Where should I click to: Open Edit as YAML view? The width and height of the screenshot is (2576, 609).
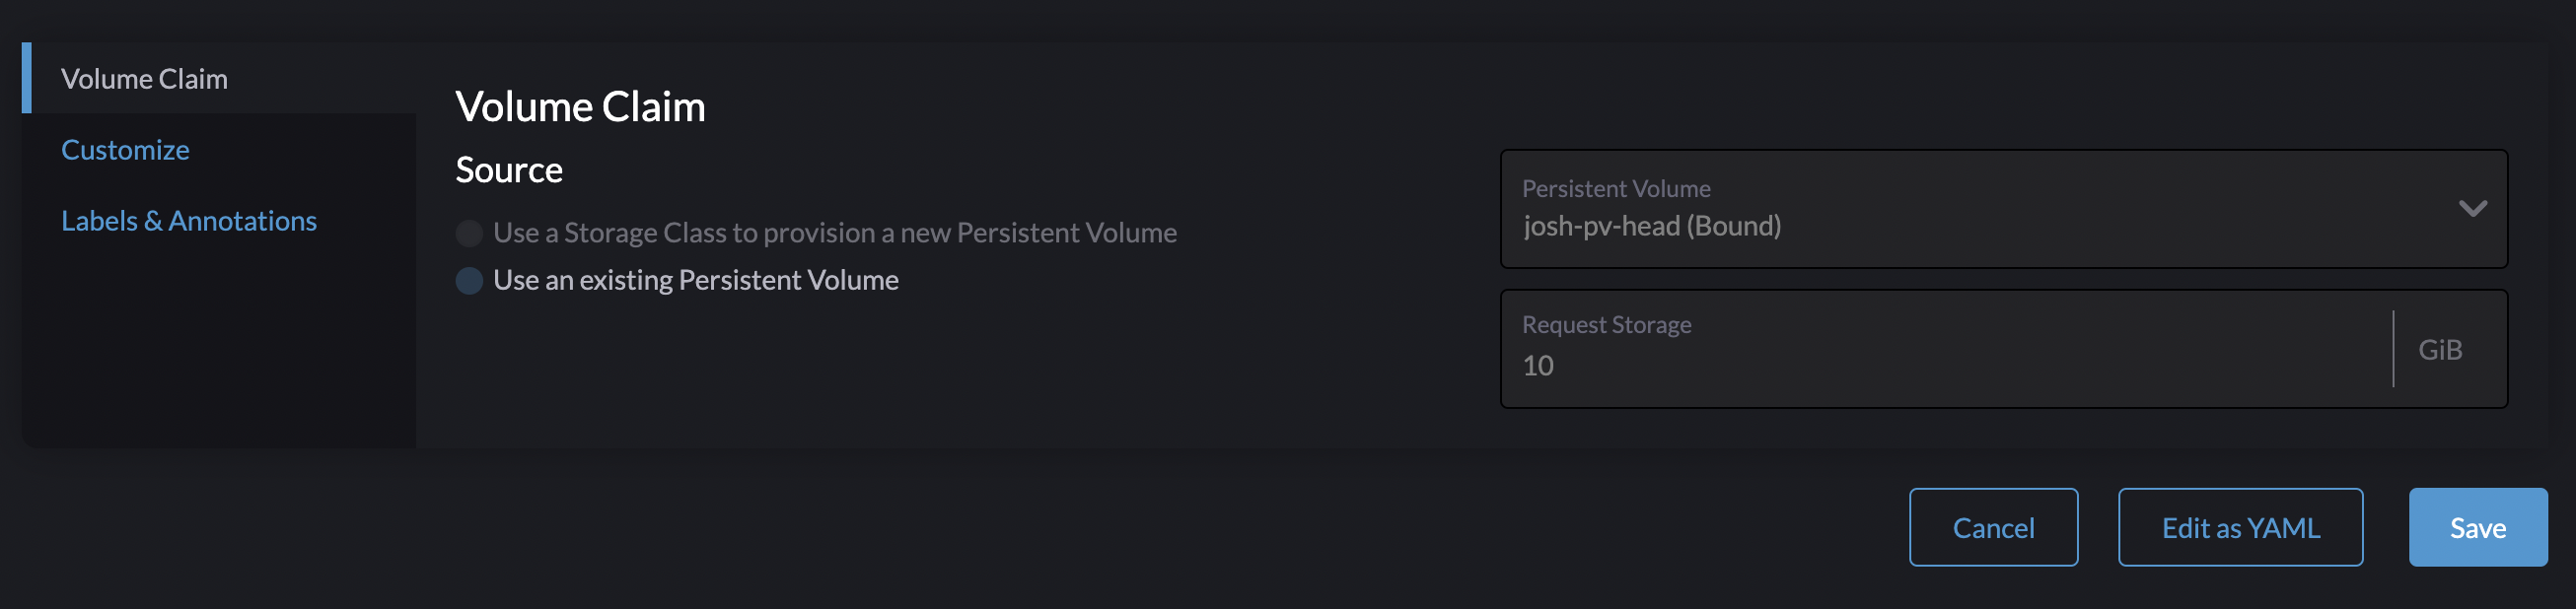pos(2240,527)
